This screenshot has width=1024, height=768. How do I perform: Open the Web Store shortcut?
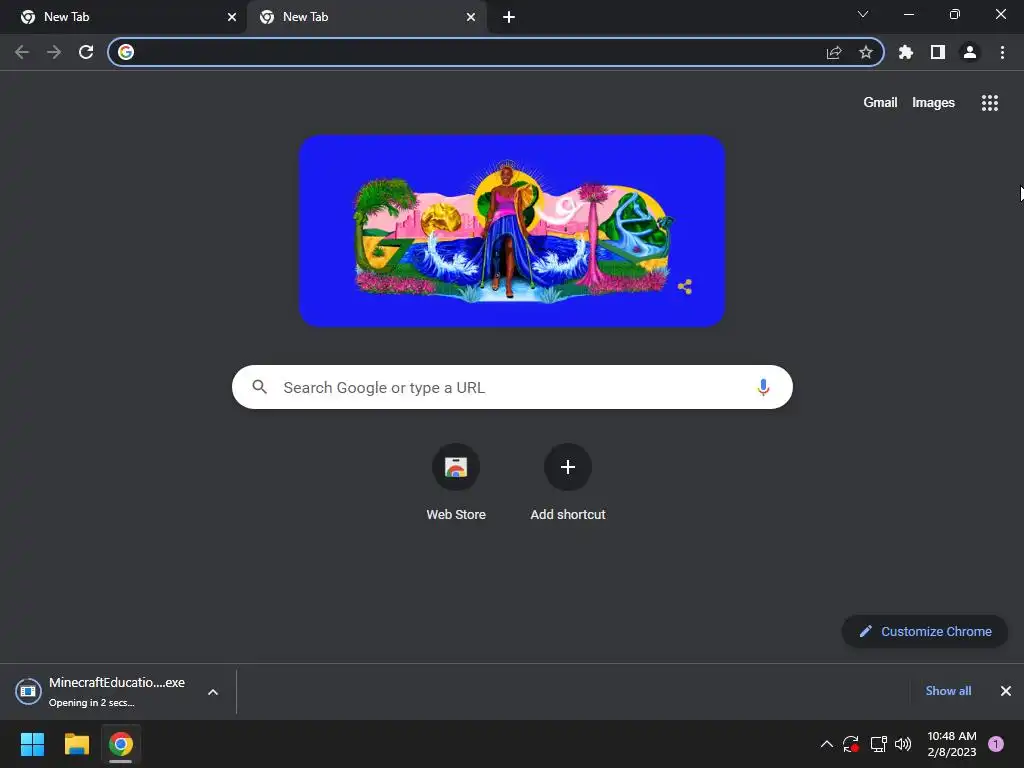tap(456, 483)
